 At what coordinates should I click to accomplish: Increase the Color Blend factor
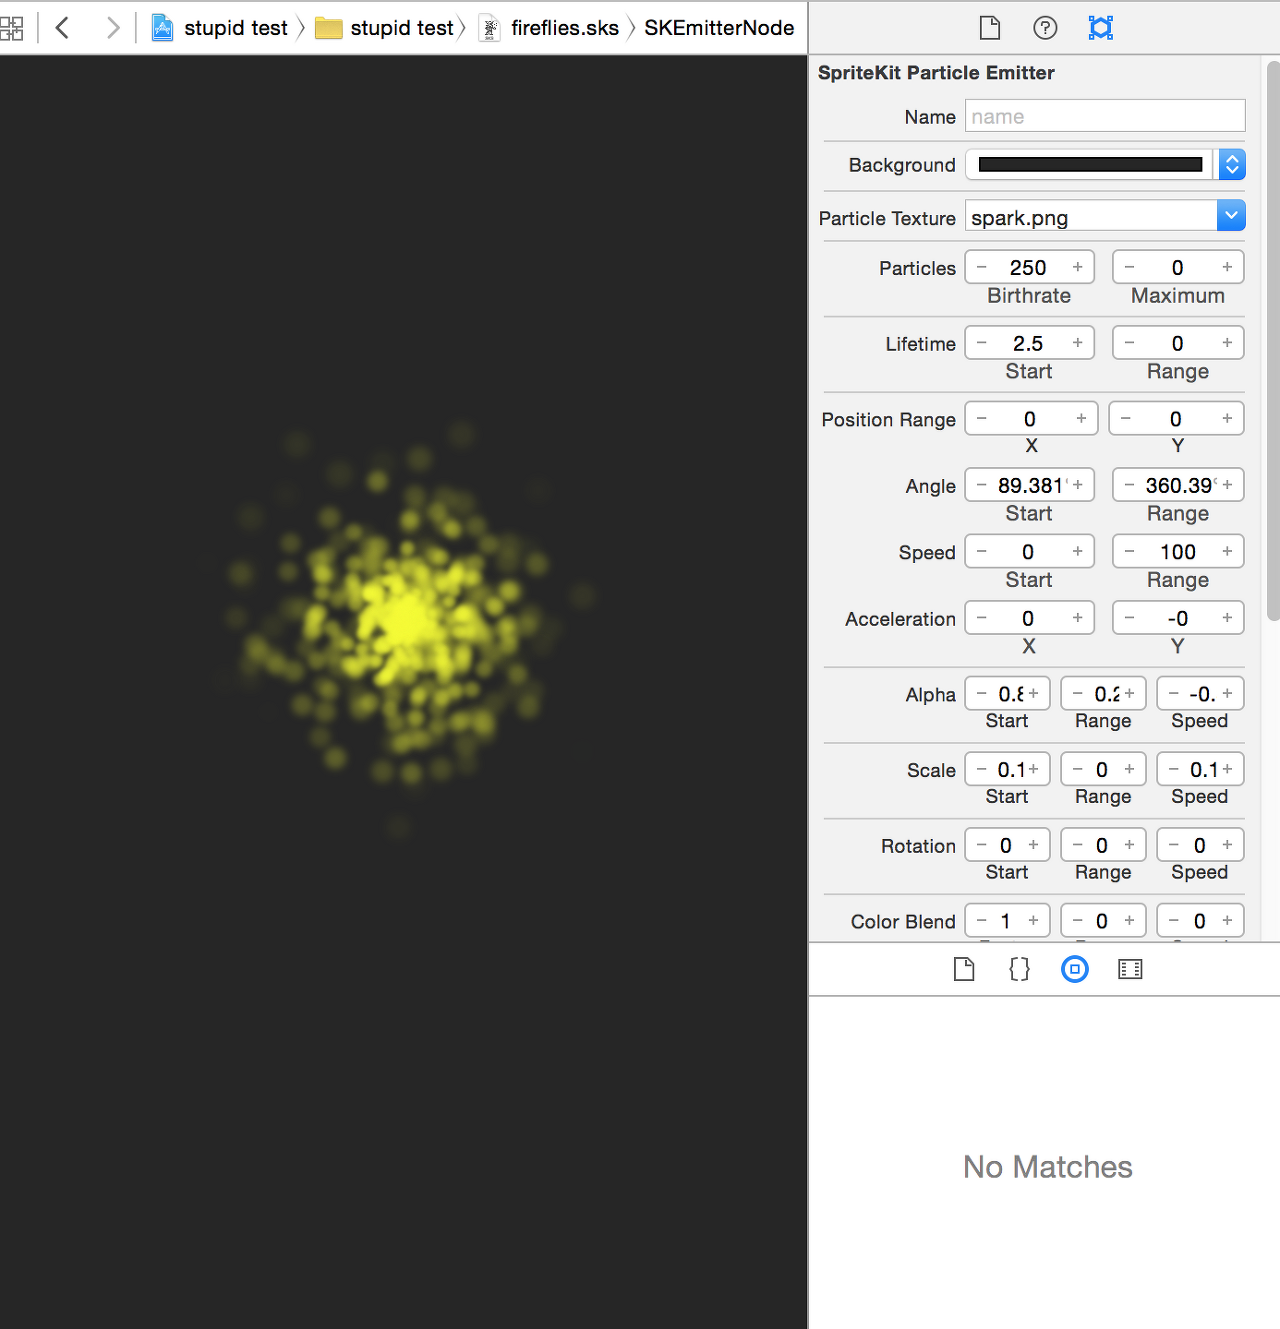tap(1034, 920)
